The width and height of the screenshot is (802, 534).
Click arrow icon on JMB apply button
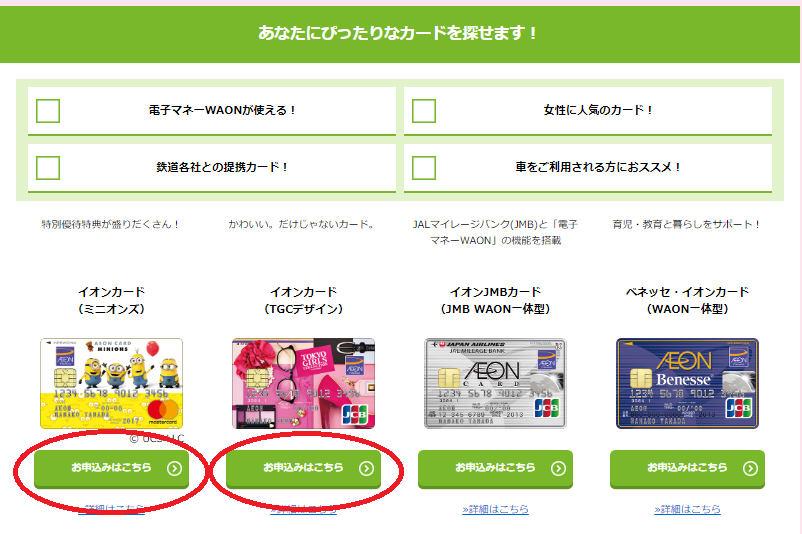pyautogui.click(x=559, y=469)
